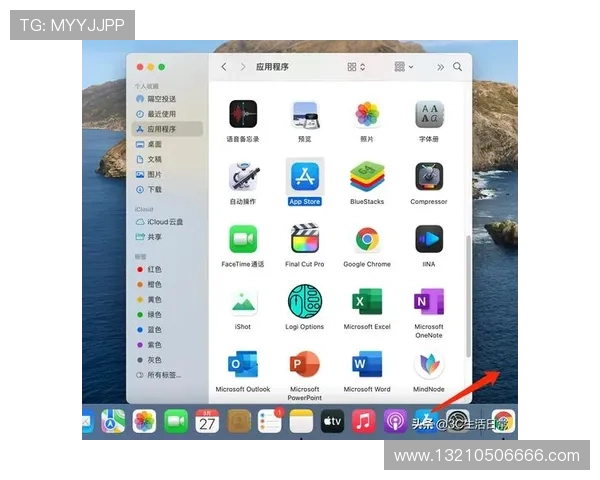Image resolution: width=600 pixels, height=480 pixels.
Task: Open Google Chrome in the Finder window
Action: coord(367,239)
